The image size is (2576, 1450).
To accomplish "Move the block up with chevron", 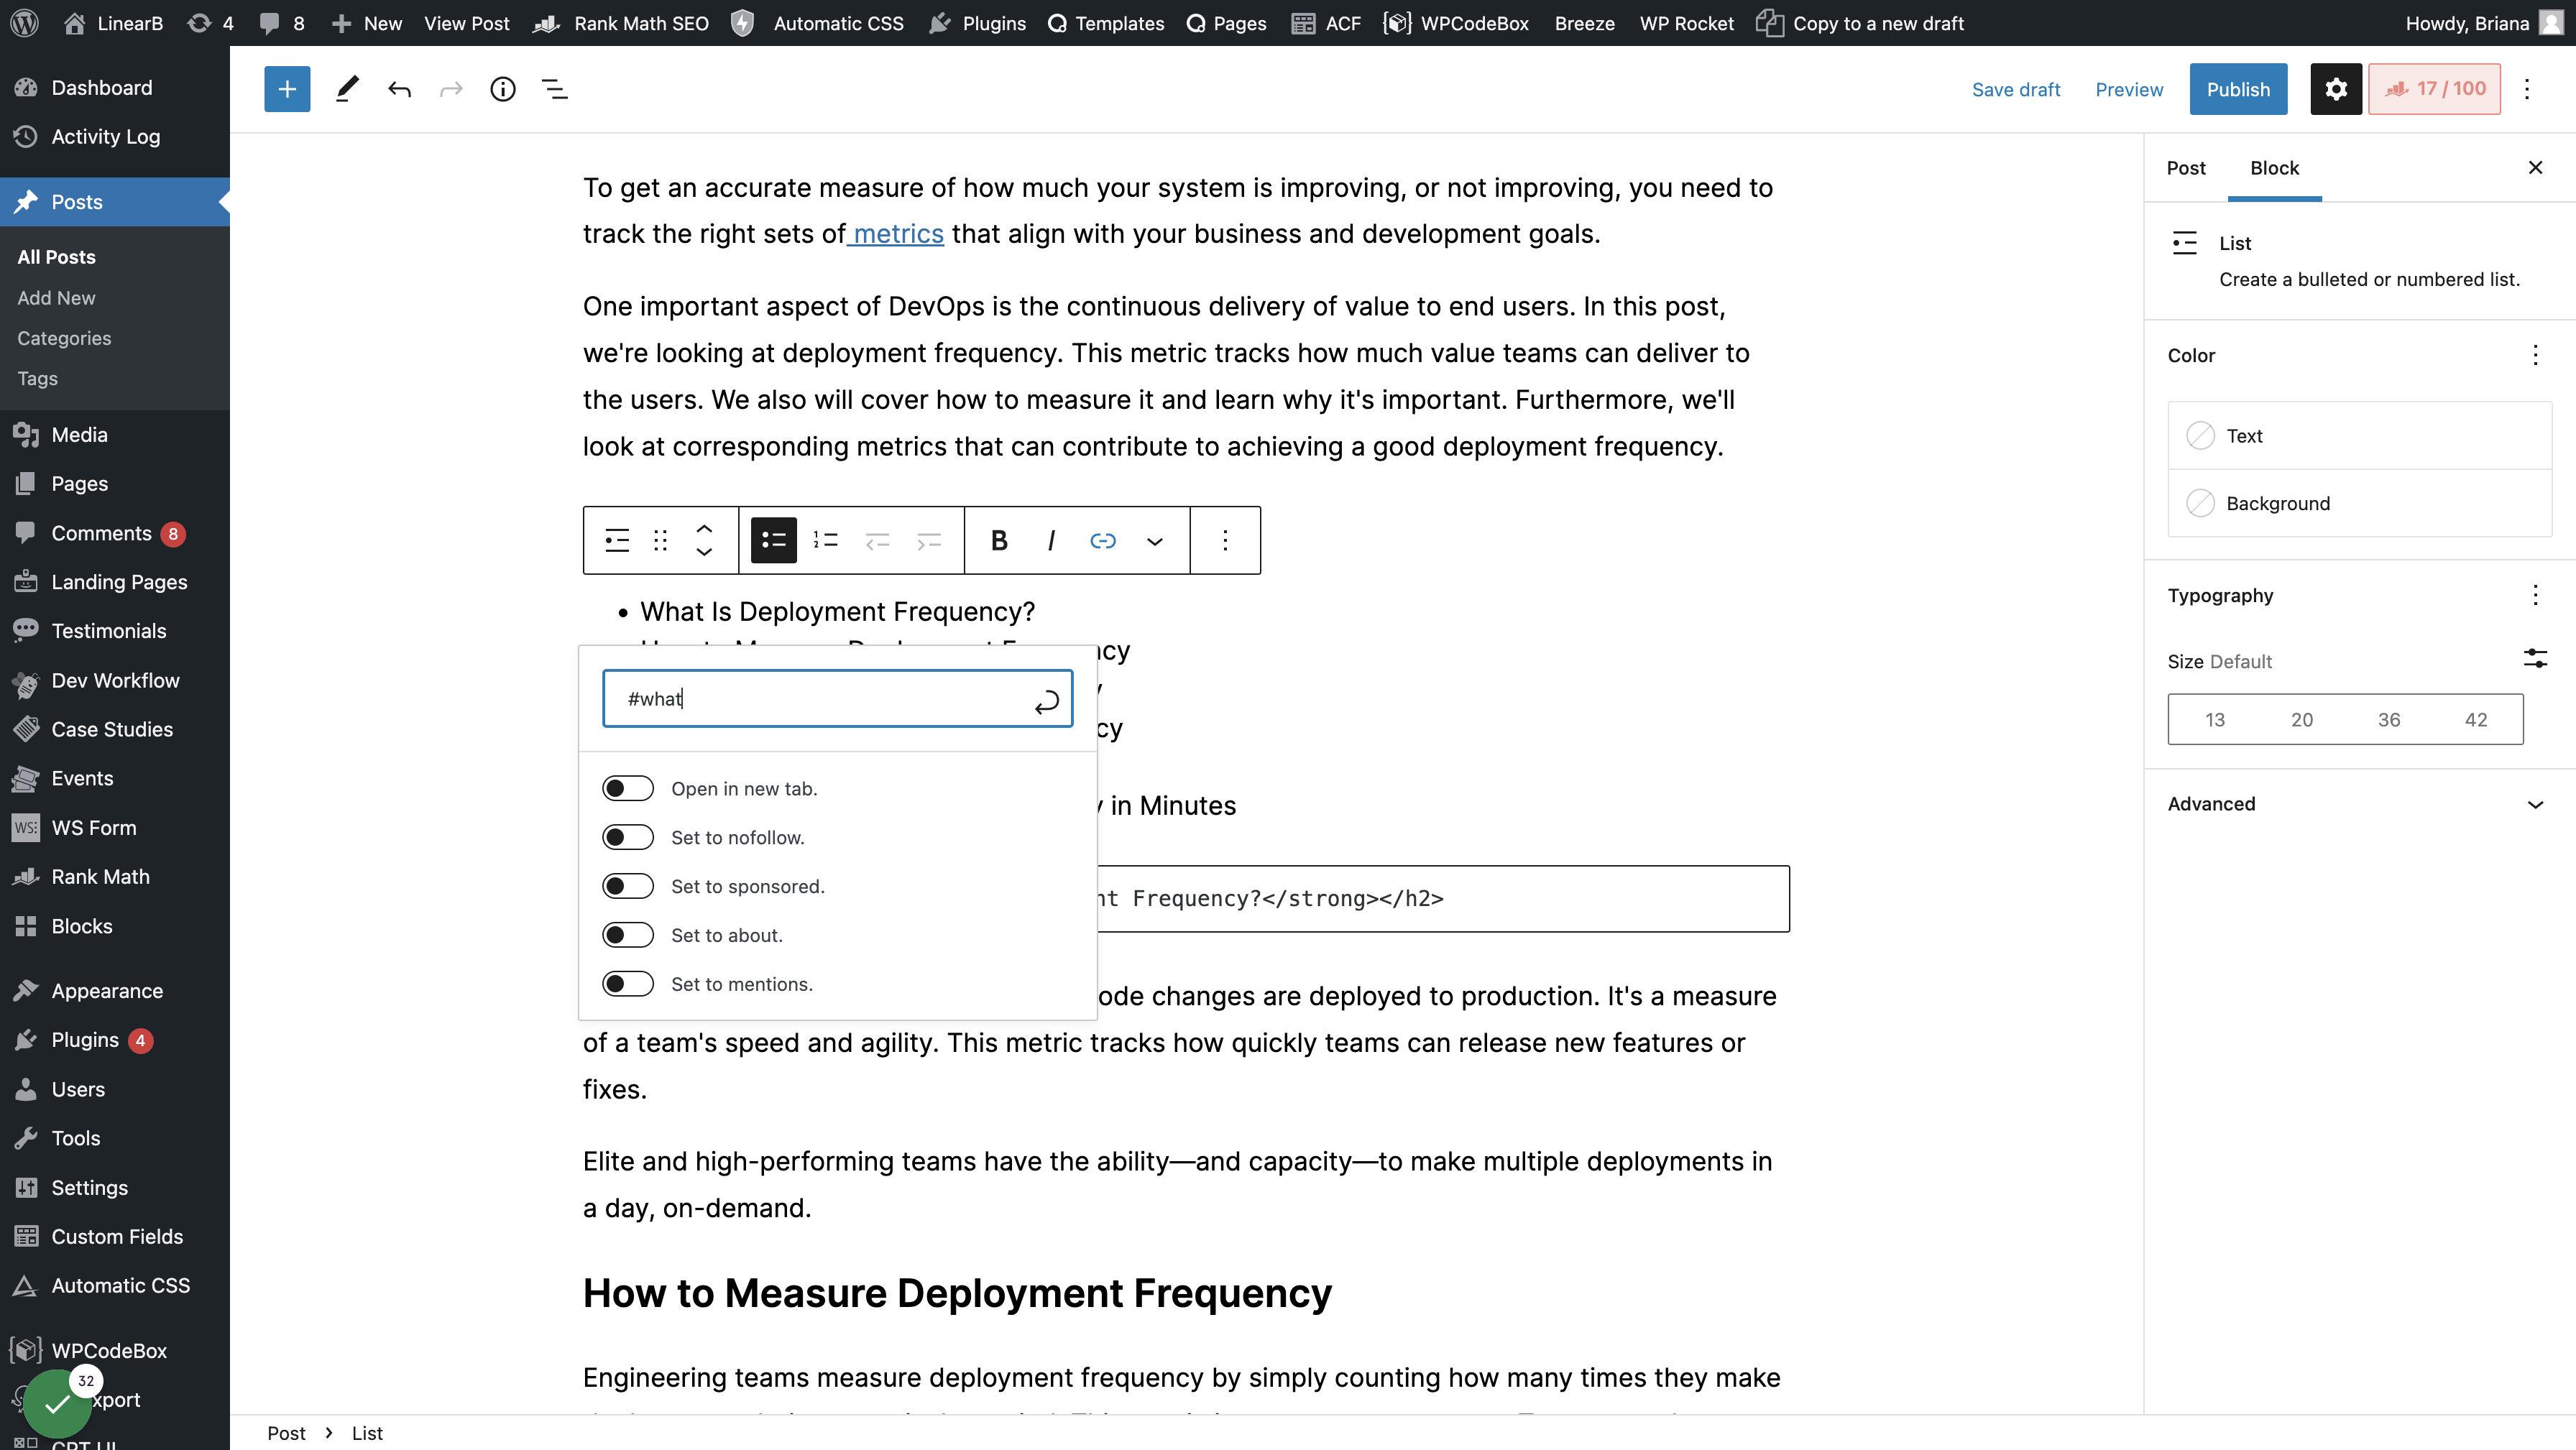I will pos(704,528).
